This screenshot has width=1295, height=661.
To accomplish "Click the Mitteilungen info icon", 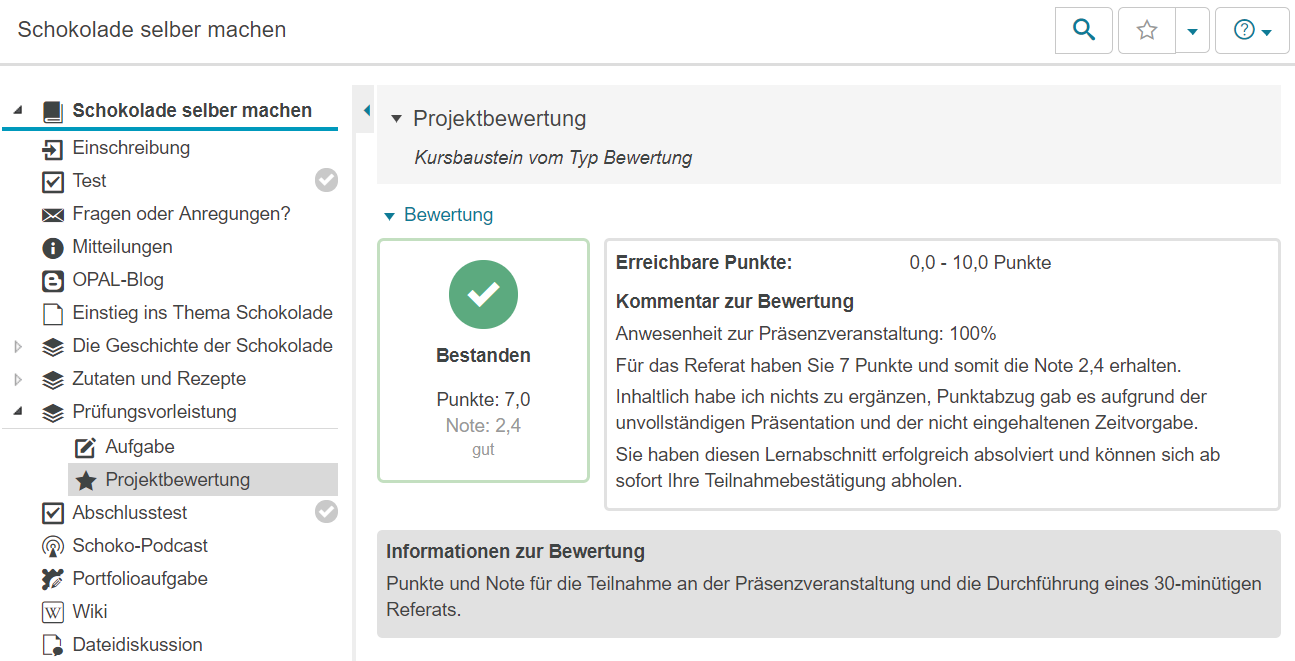I will click(x=55, y=246).
